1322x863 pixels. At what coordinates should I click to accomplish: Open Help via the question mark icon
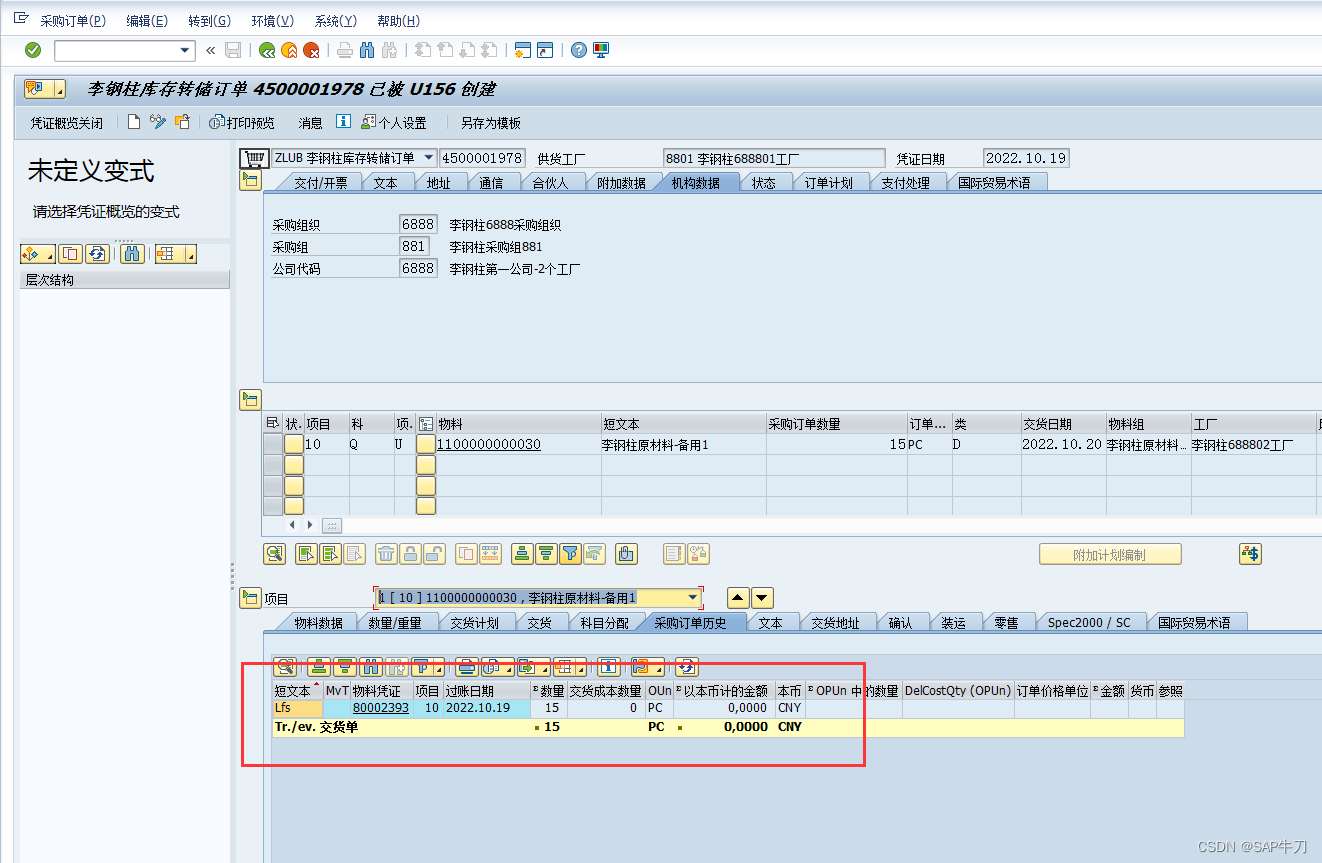[578, 50]
